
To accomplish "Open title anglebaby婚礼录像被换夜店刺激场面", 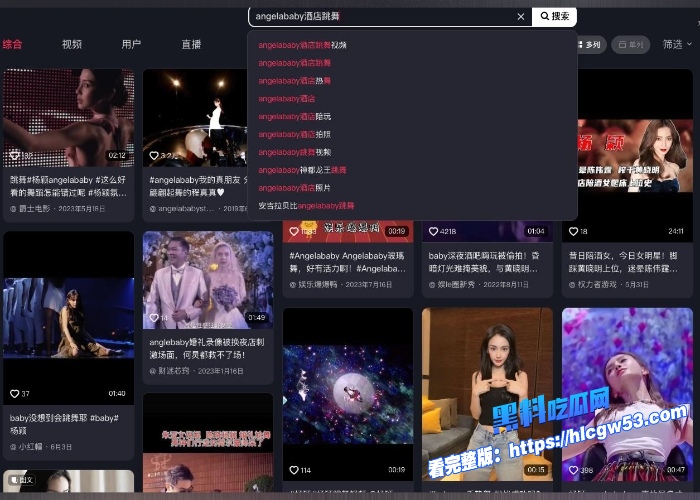I will click(x=207, y=348).
